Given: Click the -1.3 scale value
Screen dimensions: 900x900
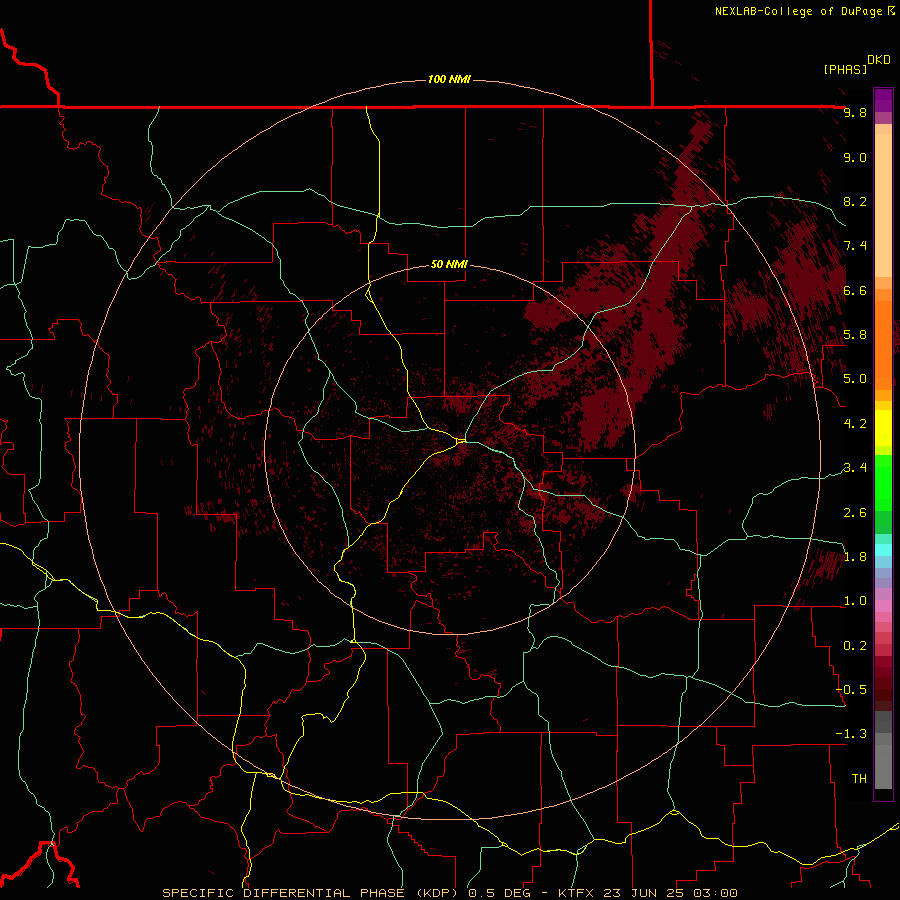Looking at the screenshot, I should [x=852, y=734].
